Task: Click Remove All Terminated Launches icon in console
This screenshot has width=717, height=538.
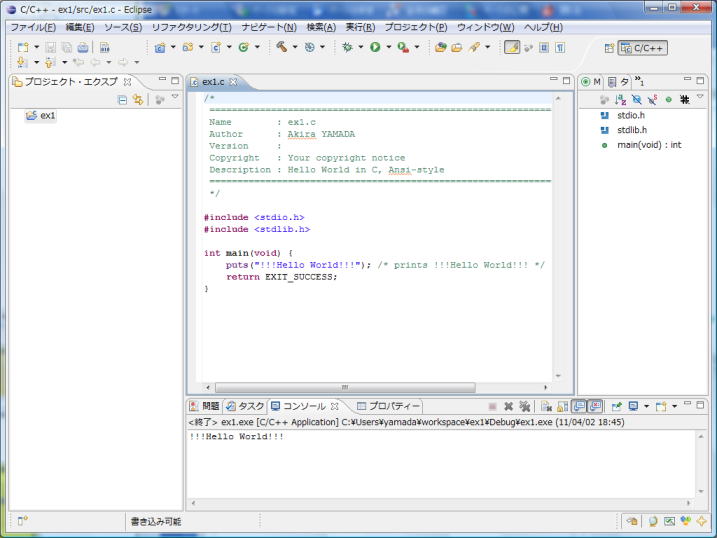Action: (525, 407)
